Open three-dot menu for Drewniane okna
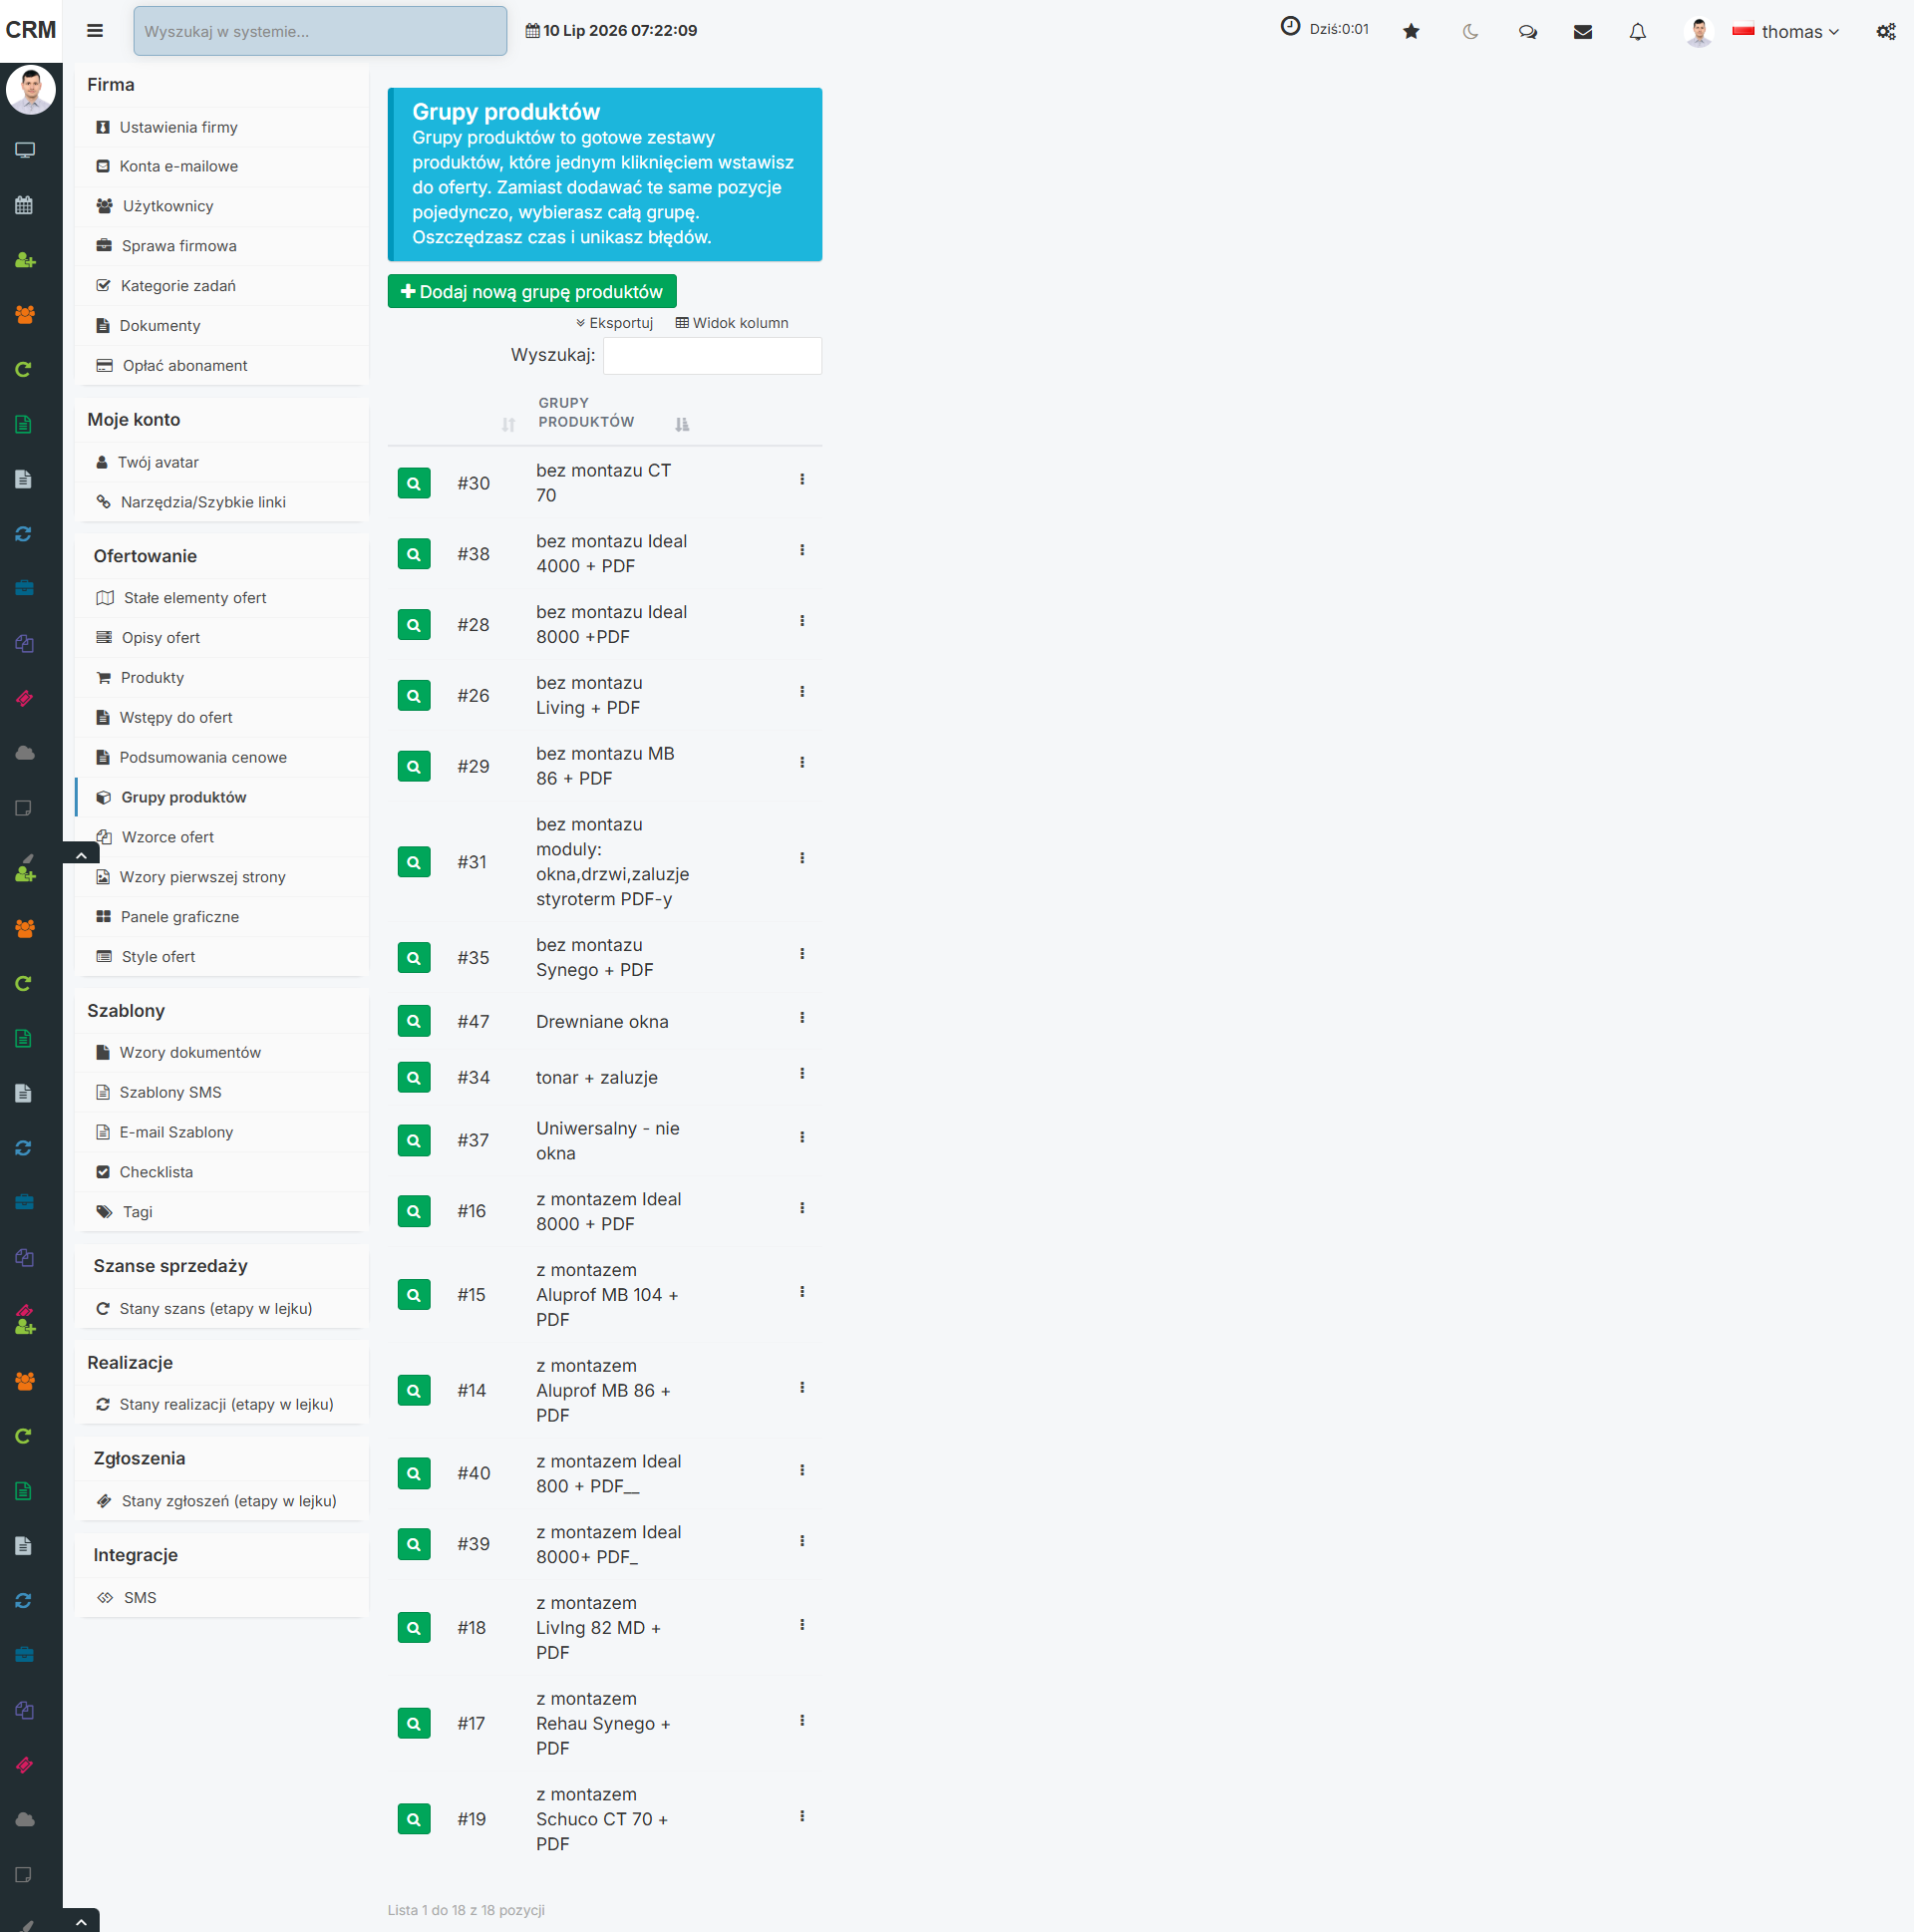This screenshot has height=1932, width=1914. click(x=802, y=1018)
